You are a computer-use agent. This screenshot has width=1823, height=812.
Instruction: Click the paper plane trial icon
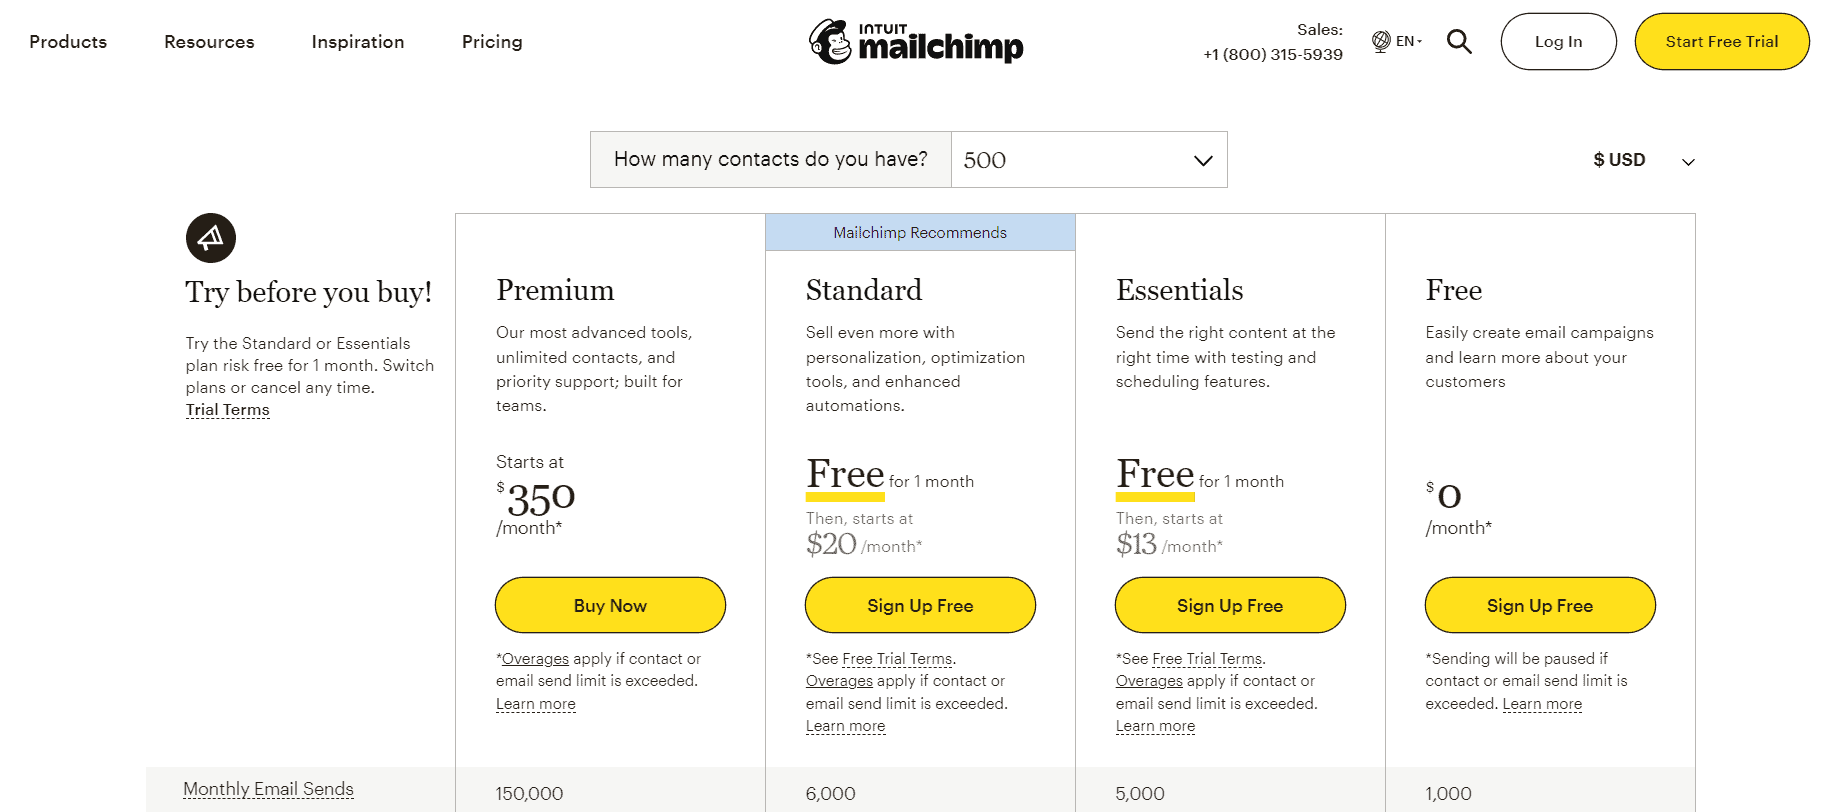click(211, 238)
